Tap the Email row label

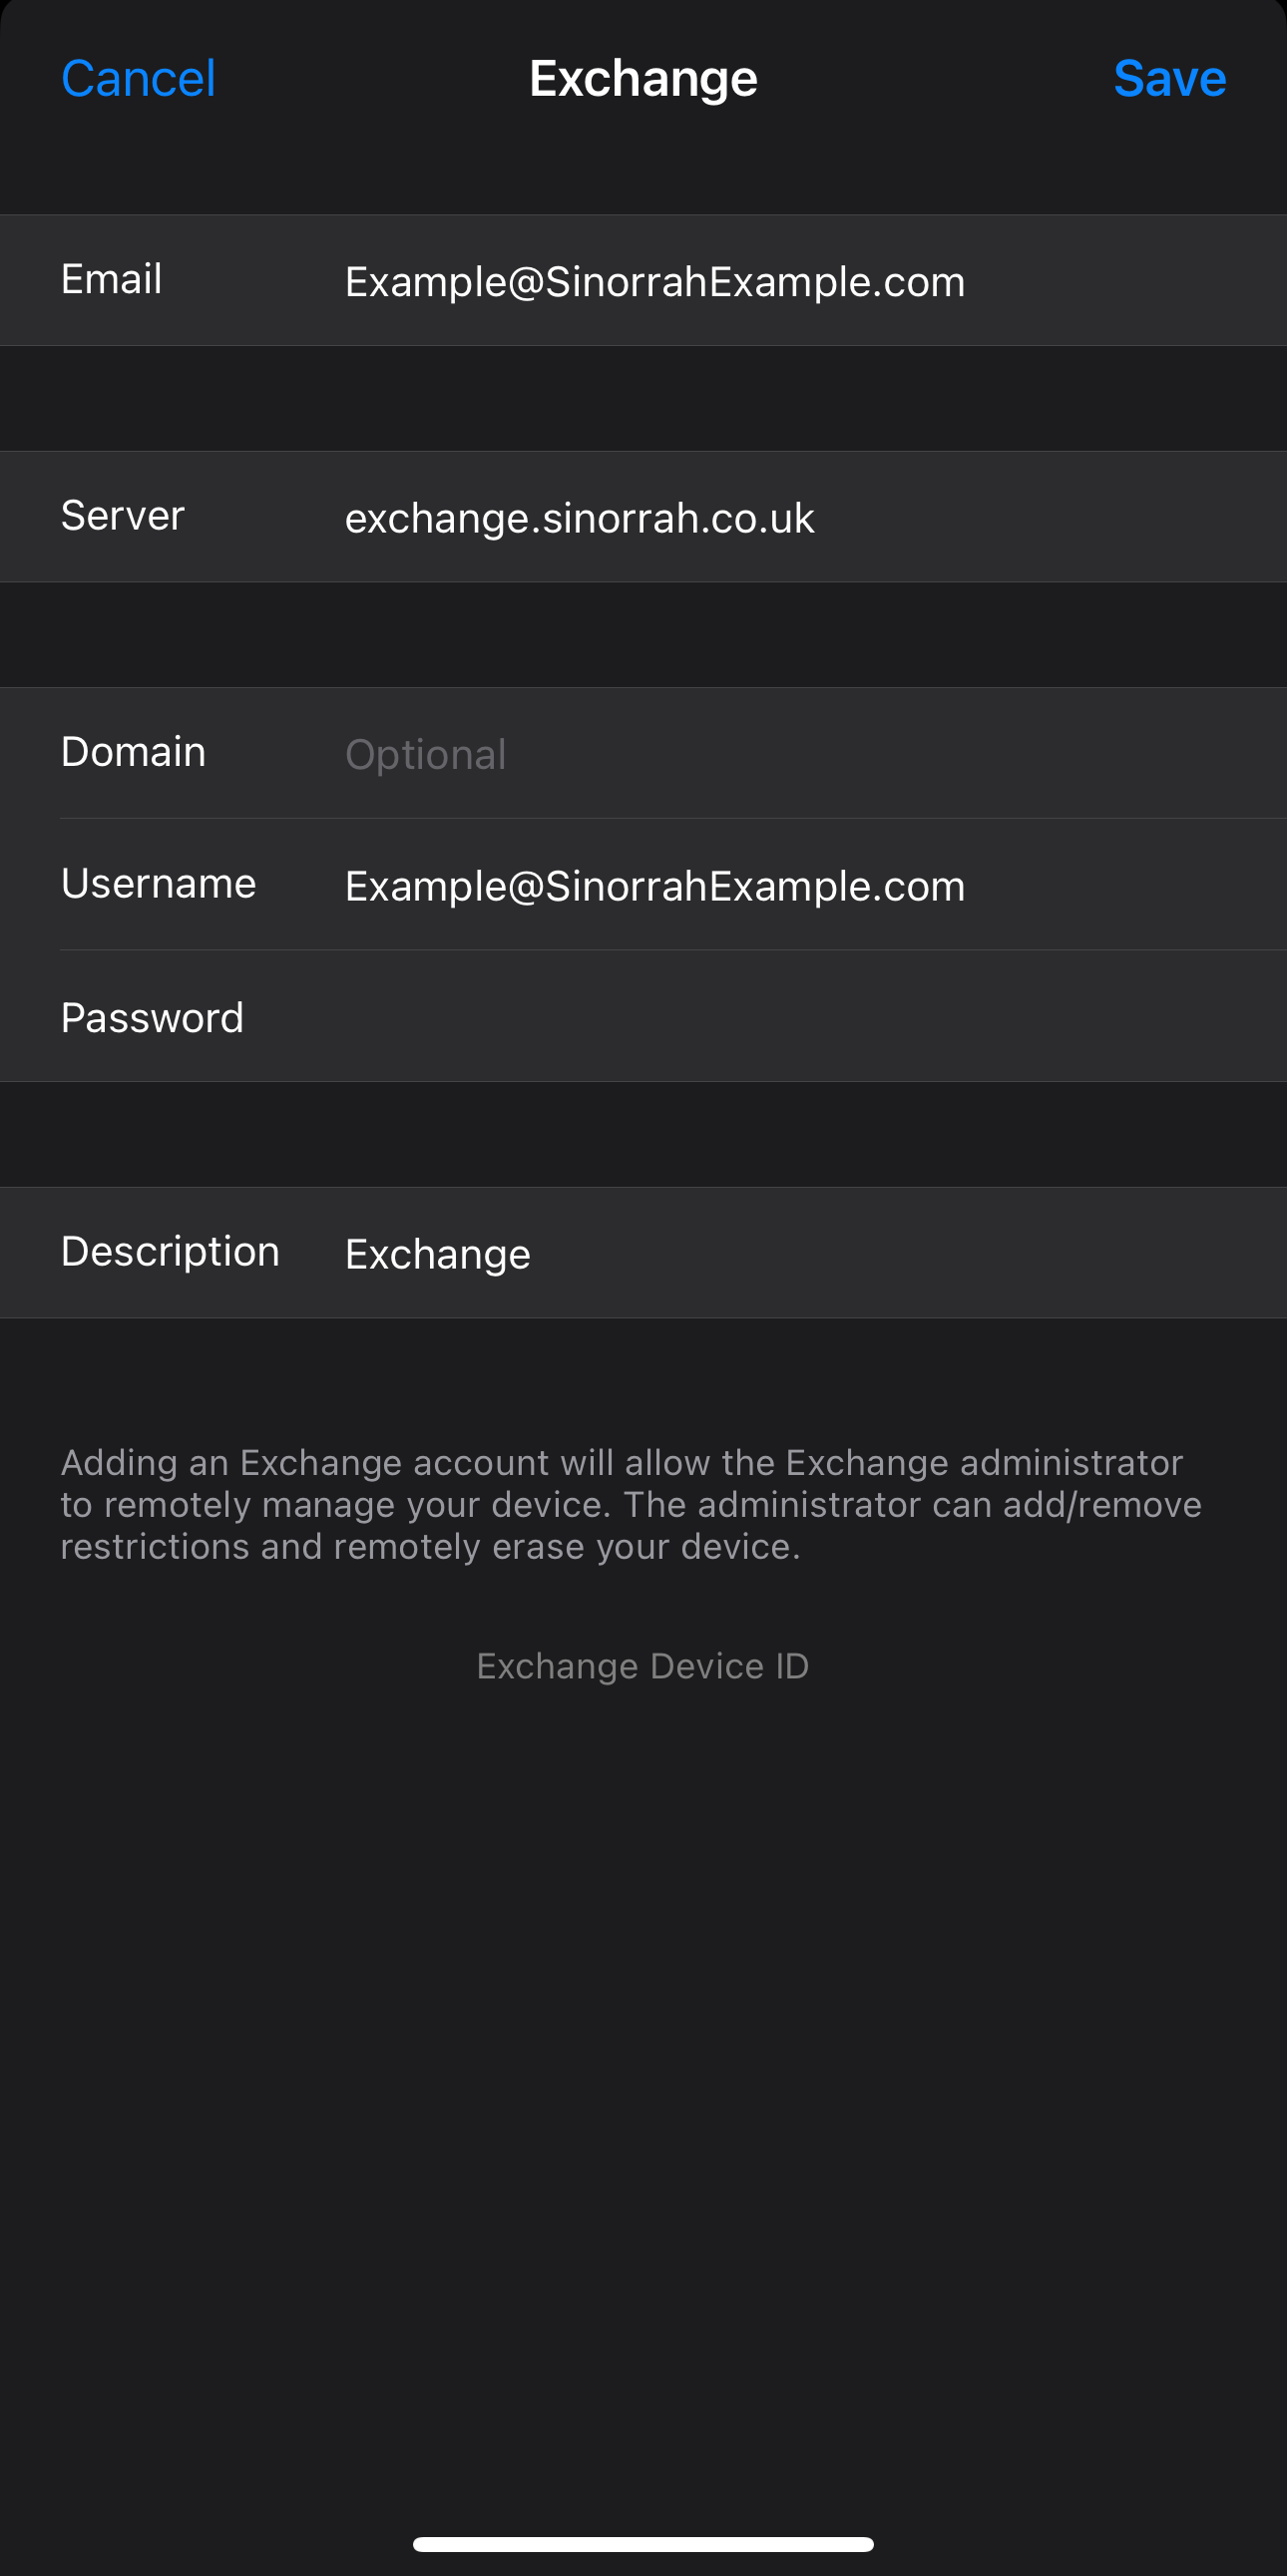point(111,279)
